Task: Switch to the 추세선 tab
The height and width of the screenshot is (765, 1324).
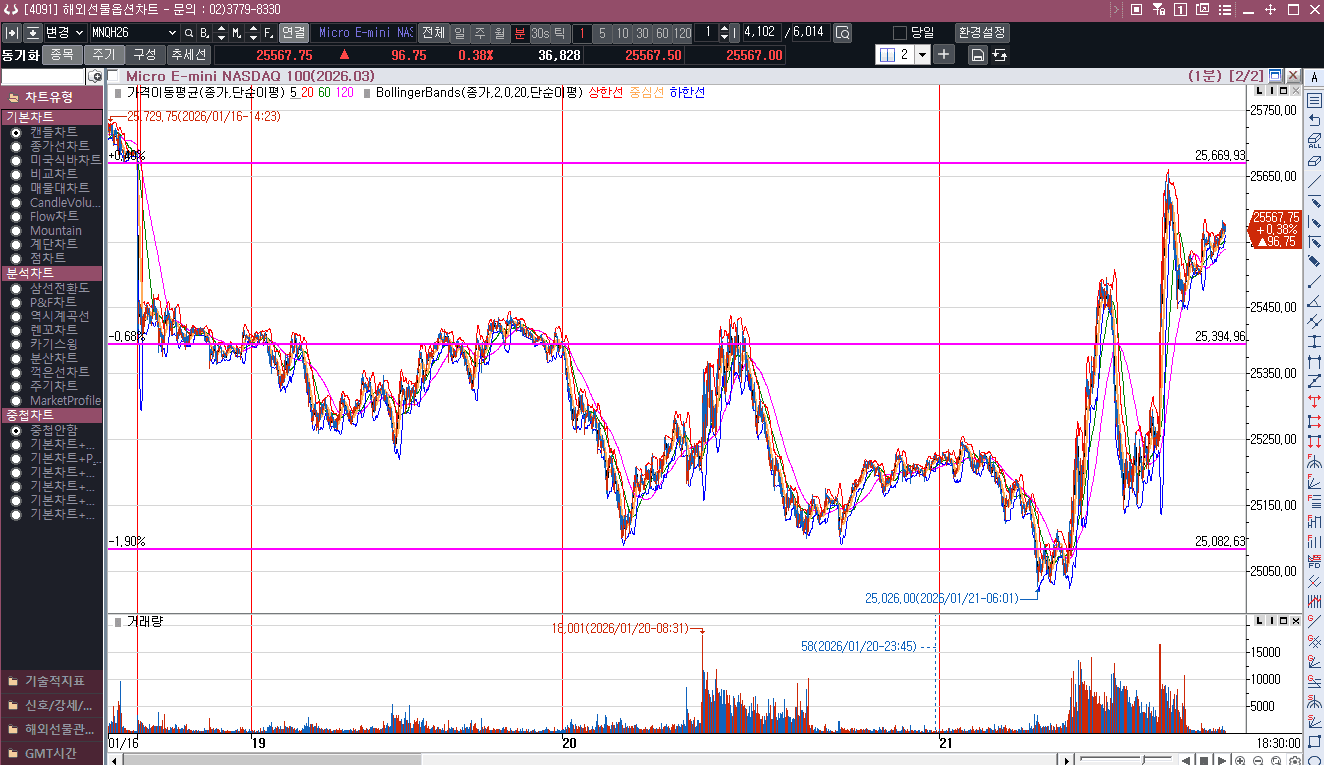Action: (x=188, y=55)
